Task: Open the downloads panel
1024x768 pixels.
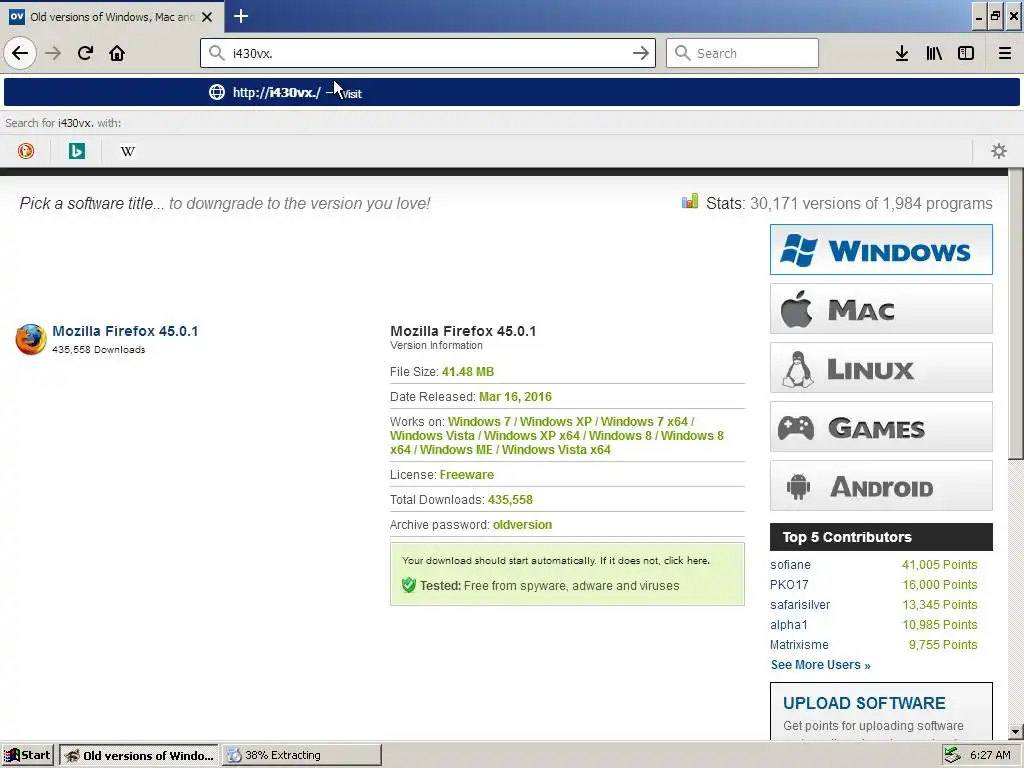Action: [x=902, y=53]
